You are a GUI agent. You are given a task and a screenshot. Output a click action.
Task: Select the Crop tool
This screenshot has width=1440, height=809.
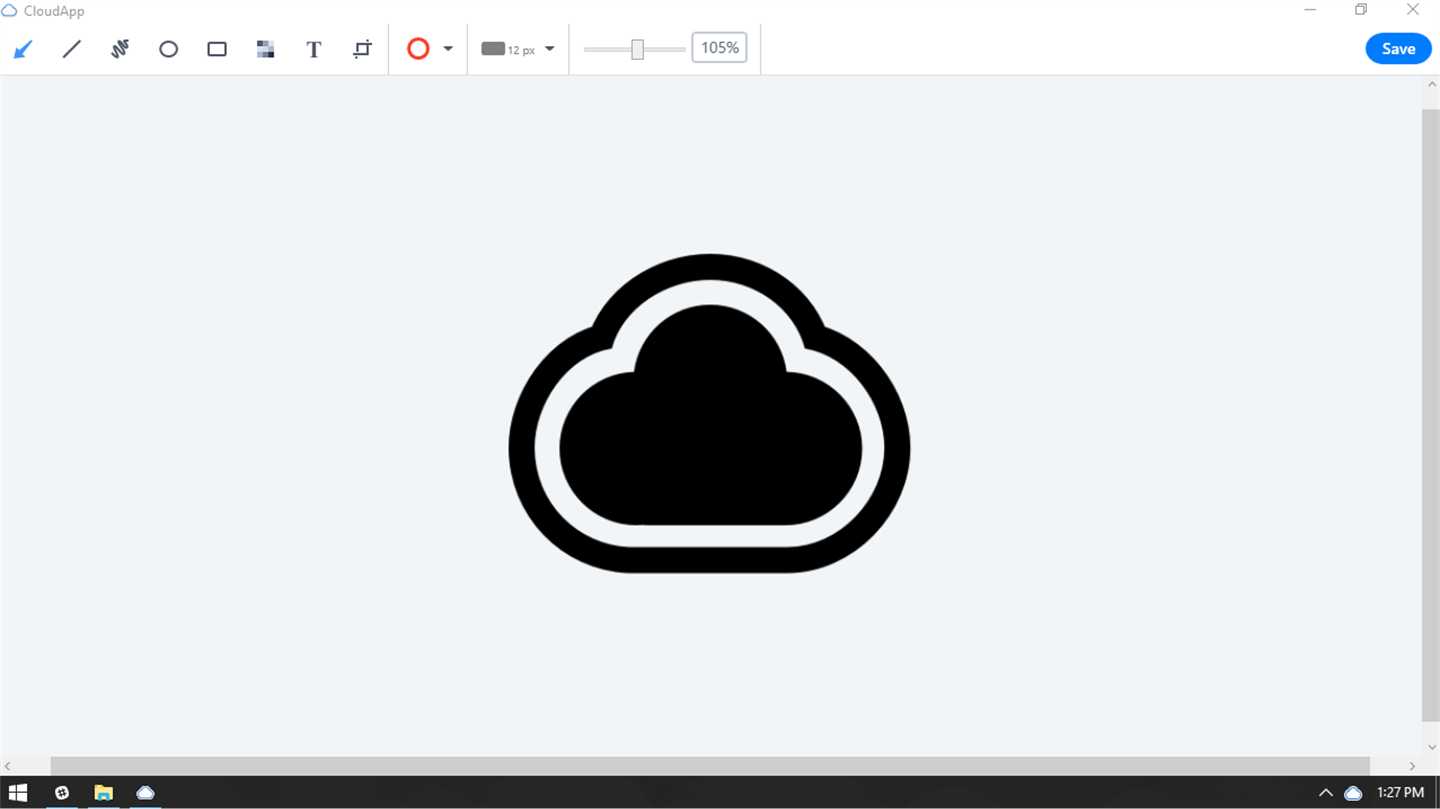tap(362, 49)
